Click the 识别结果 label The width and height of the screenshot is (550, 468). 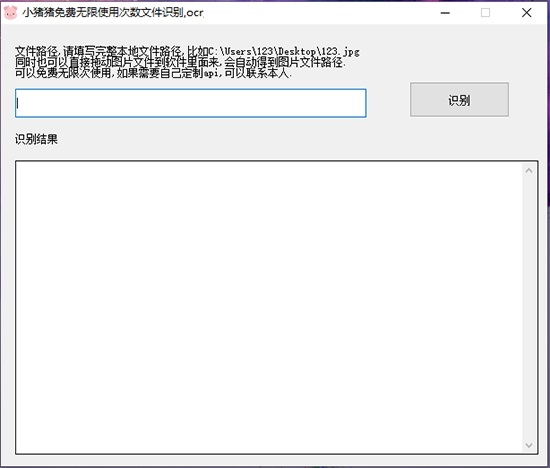(36, 139)
